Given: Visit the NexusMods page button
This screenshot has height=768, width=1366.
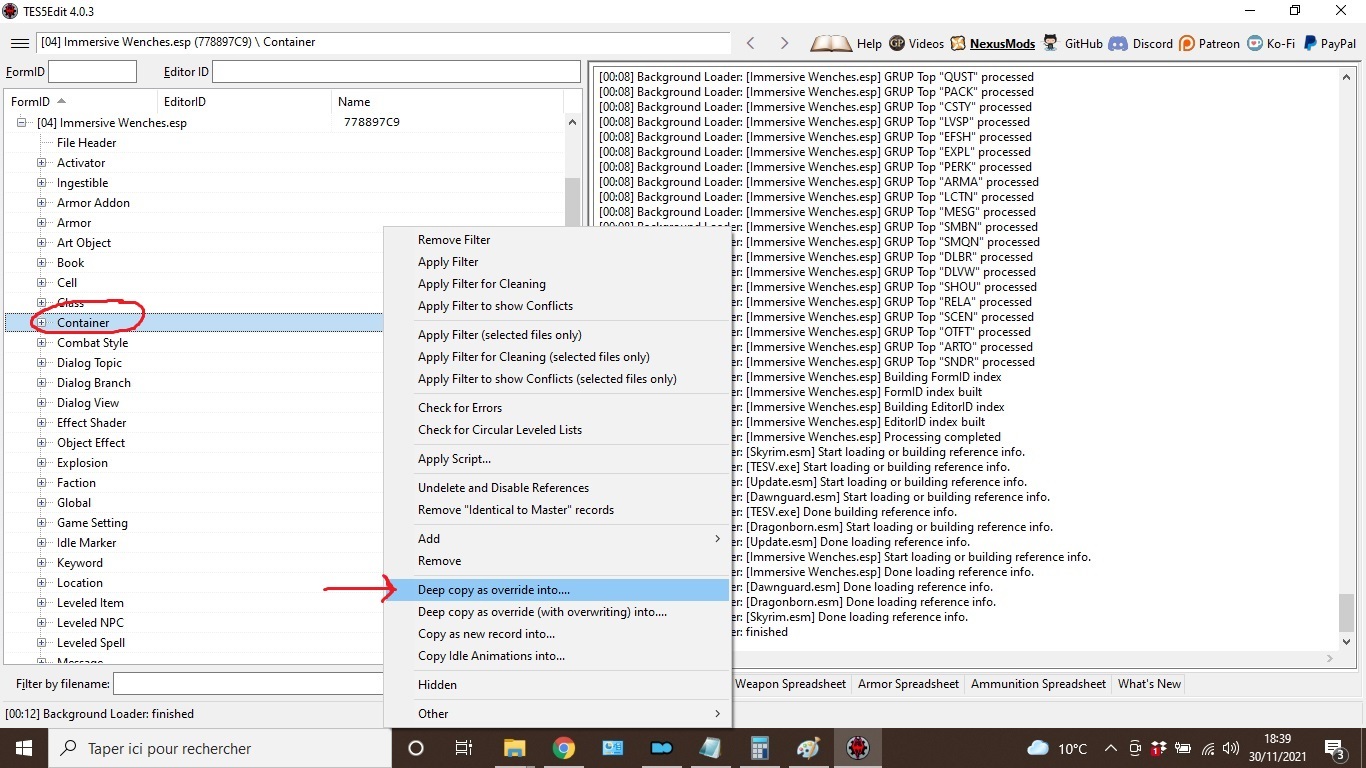Looking at the screenshot, I should [x=994, y=43].
